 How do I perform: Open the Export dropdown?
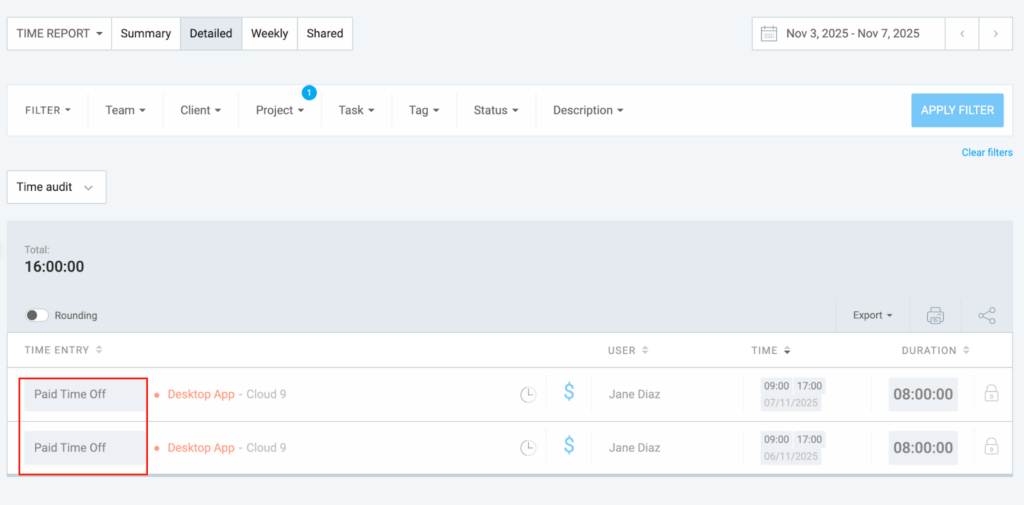coord(872,315)
